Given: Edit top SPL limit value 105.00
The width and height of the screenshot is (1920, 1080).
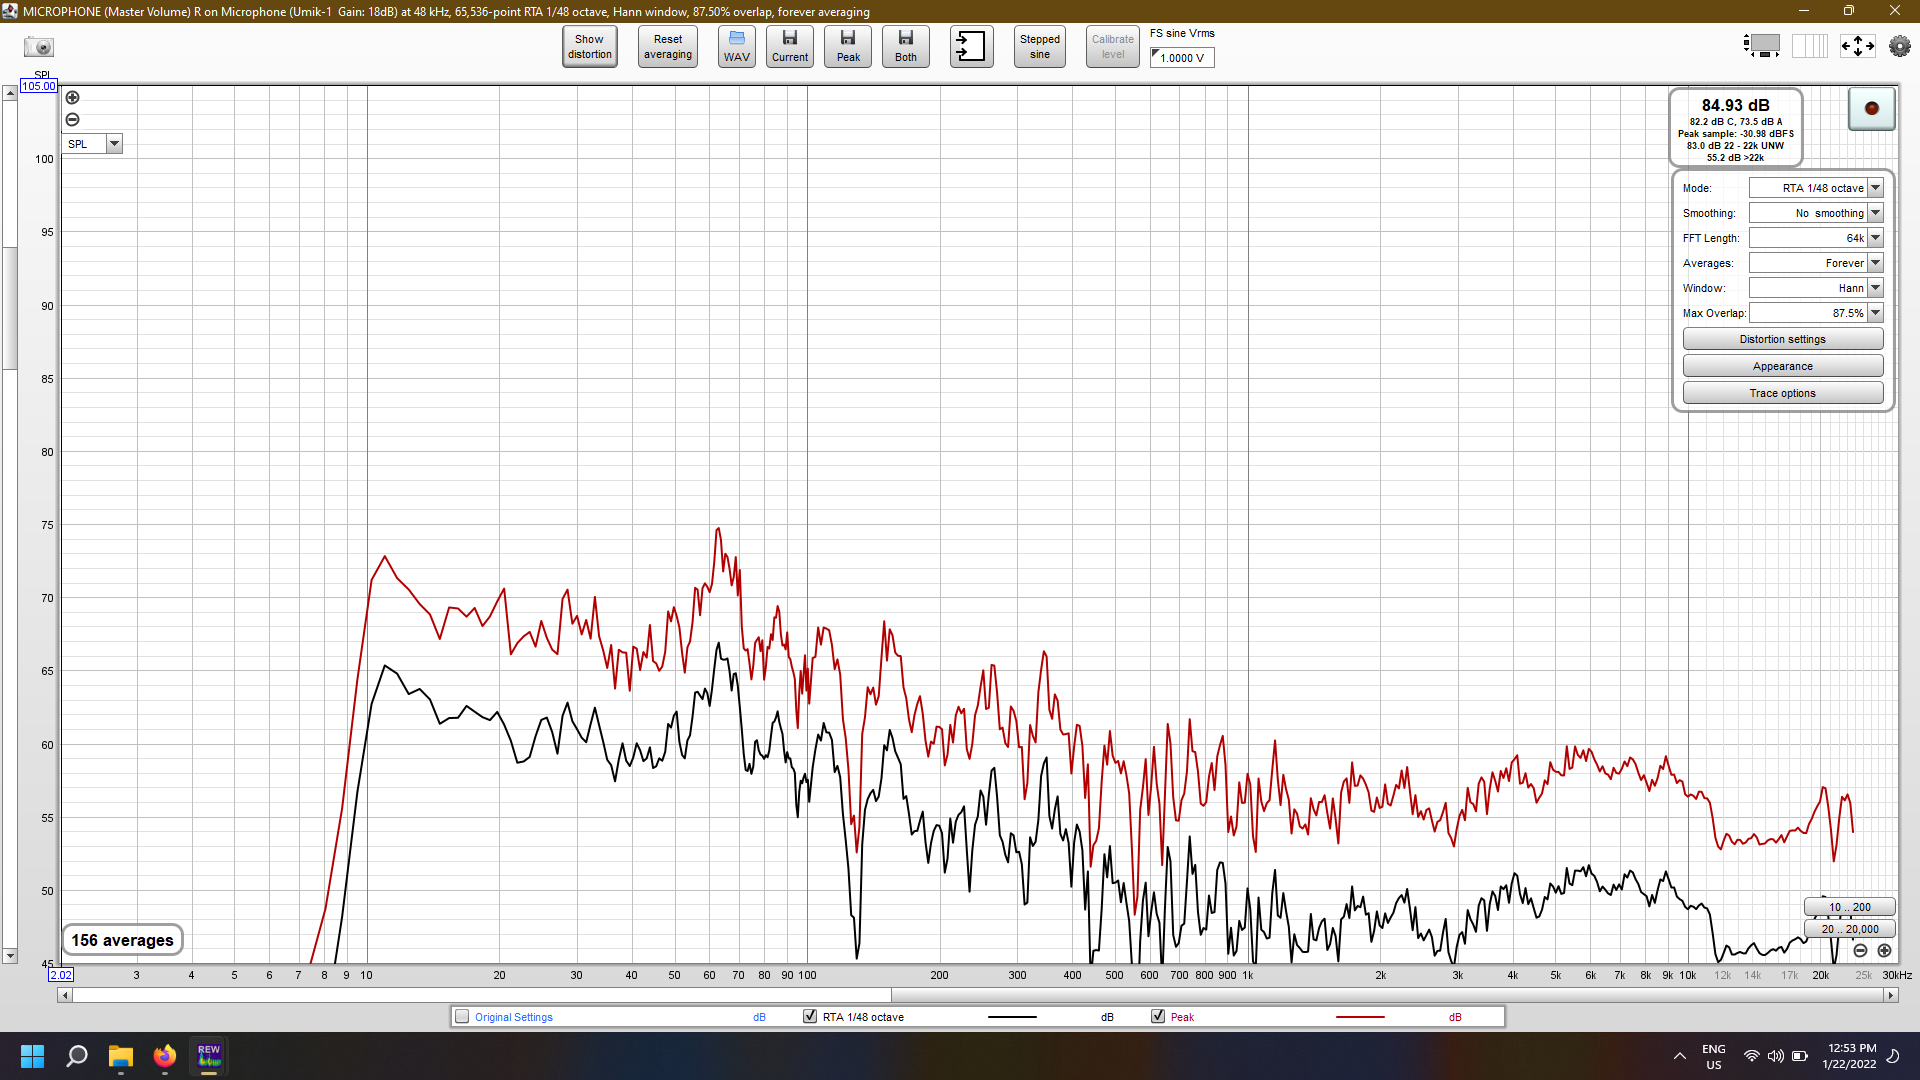Looking at the screenshot, I should pos(39,86).
